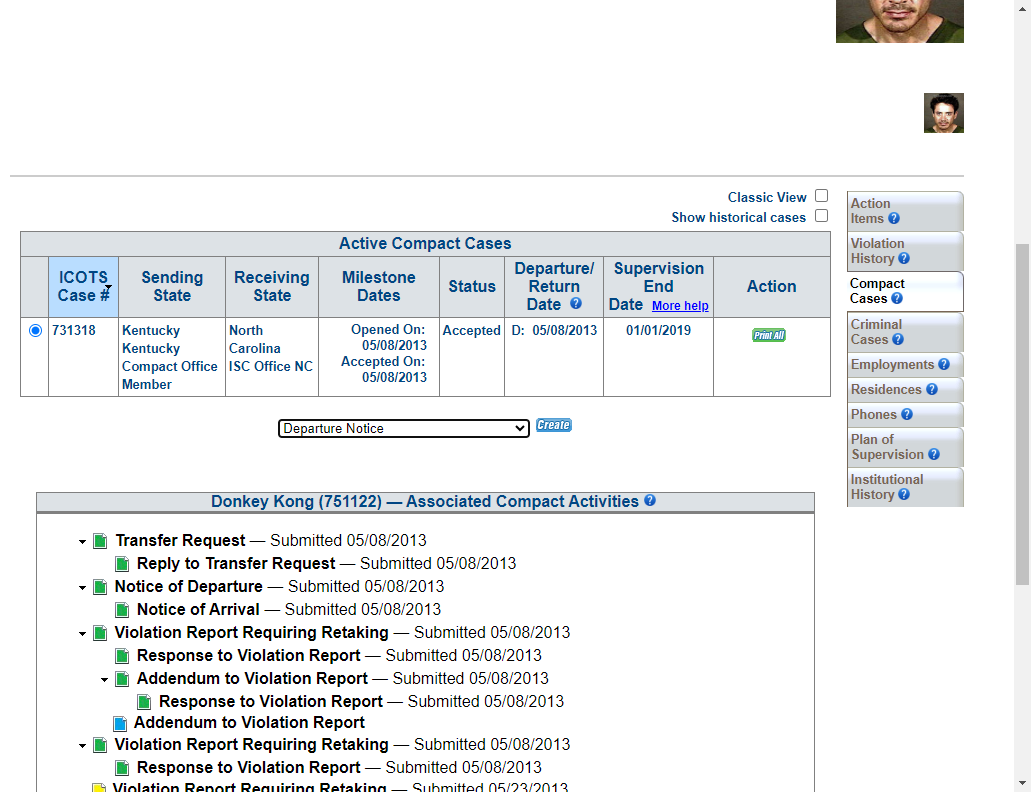Open help icon beside Plan of Supervision
The width and height of the screenshot is (1031, 792).
934,454
